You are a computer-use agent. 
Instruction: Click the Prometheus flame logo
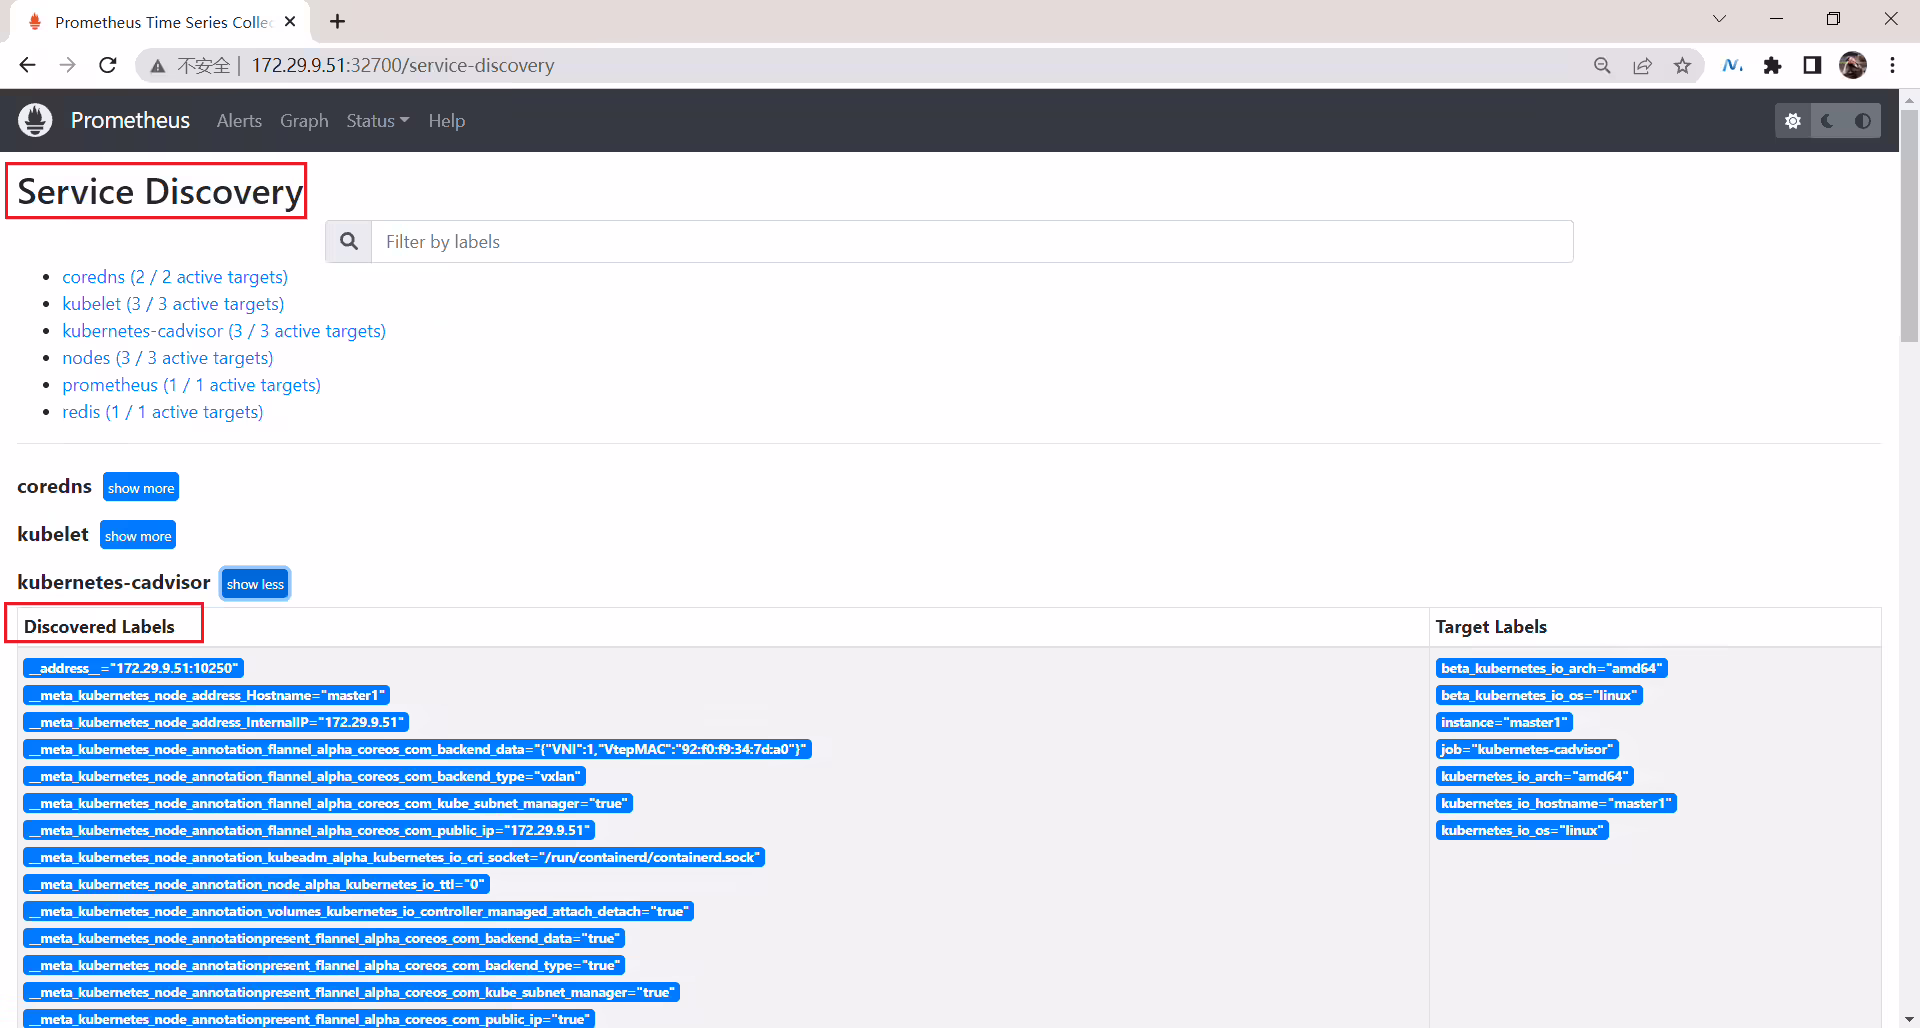(x=35, y=120)
